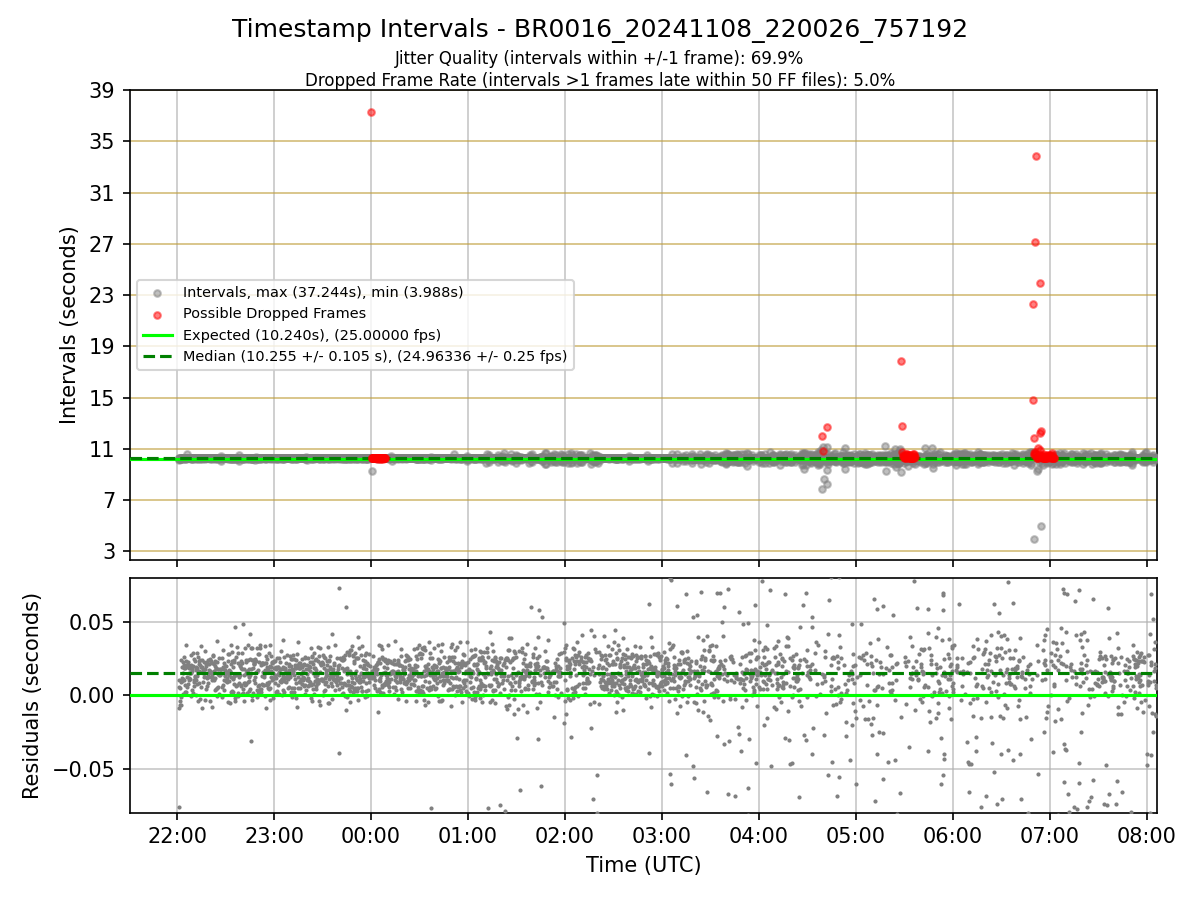Click the gray Intervals marker in the legend
This screenshot has width=1200, height=900.
pyautogui.click(x=158, y=293)
